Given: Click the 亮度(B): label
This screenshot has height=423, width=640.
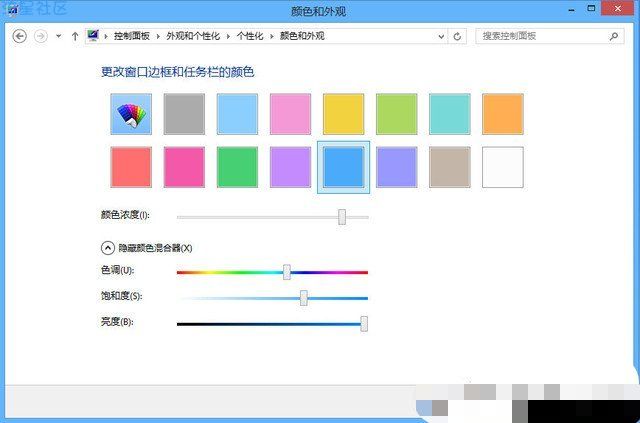Looking at the screenshot, I should (117, 322).
